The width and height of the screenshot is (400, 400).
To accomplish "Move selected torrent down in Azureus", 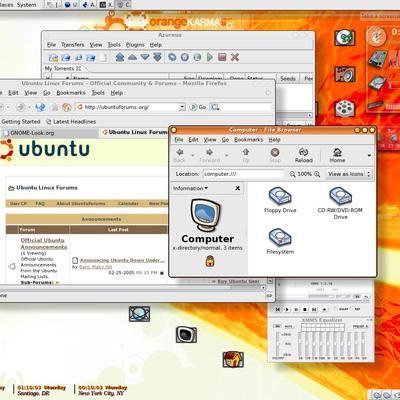I will point(145,57).
